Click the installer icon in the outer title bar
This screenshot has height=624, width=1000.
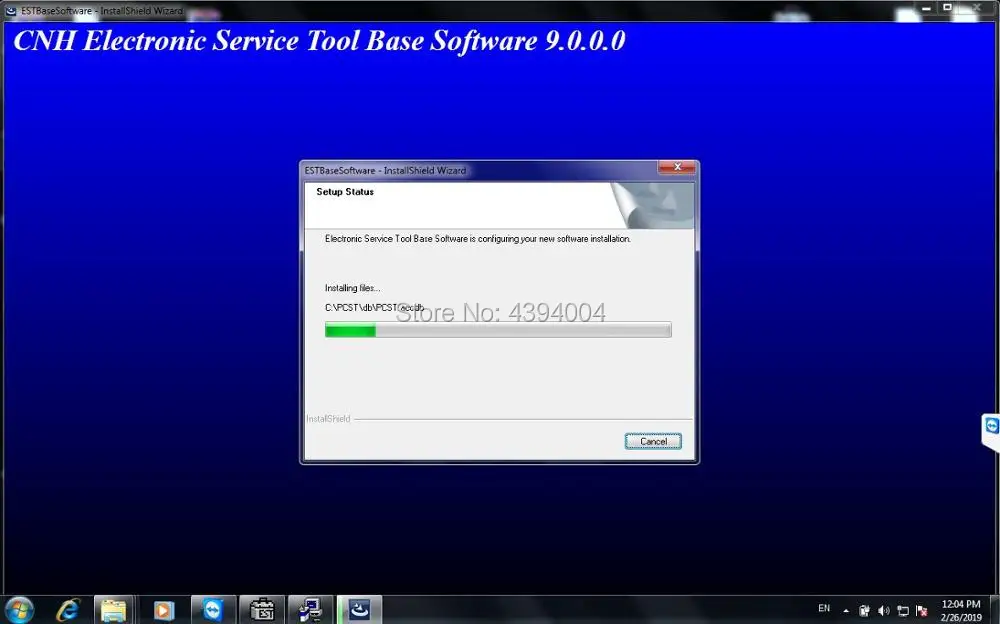(x=11, y=10)
